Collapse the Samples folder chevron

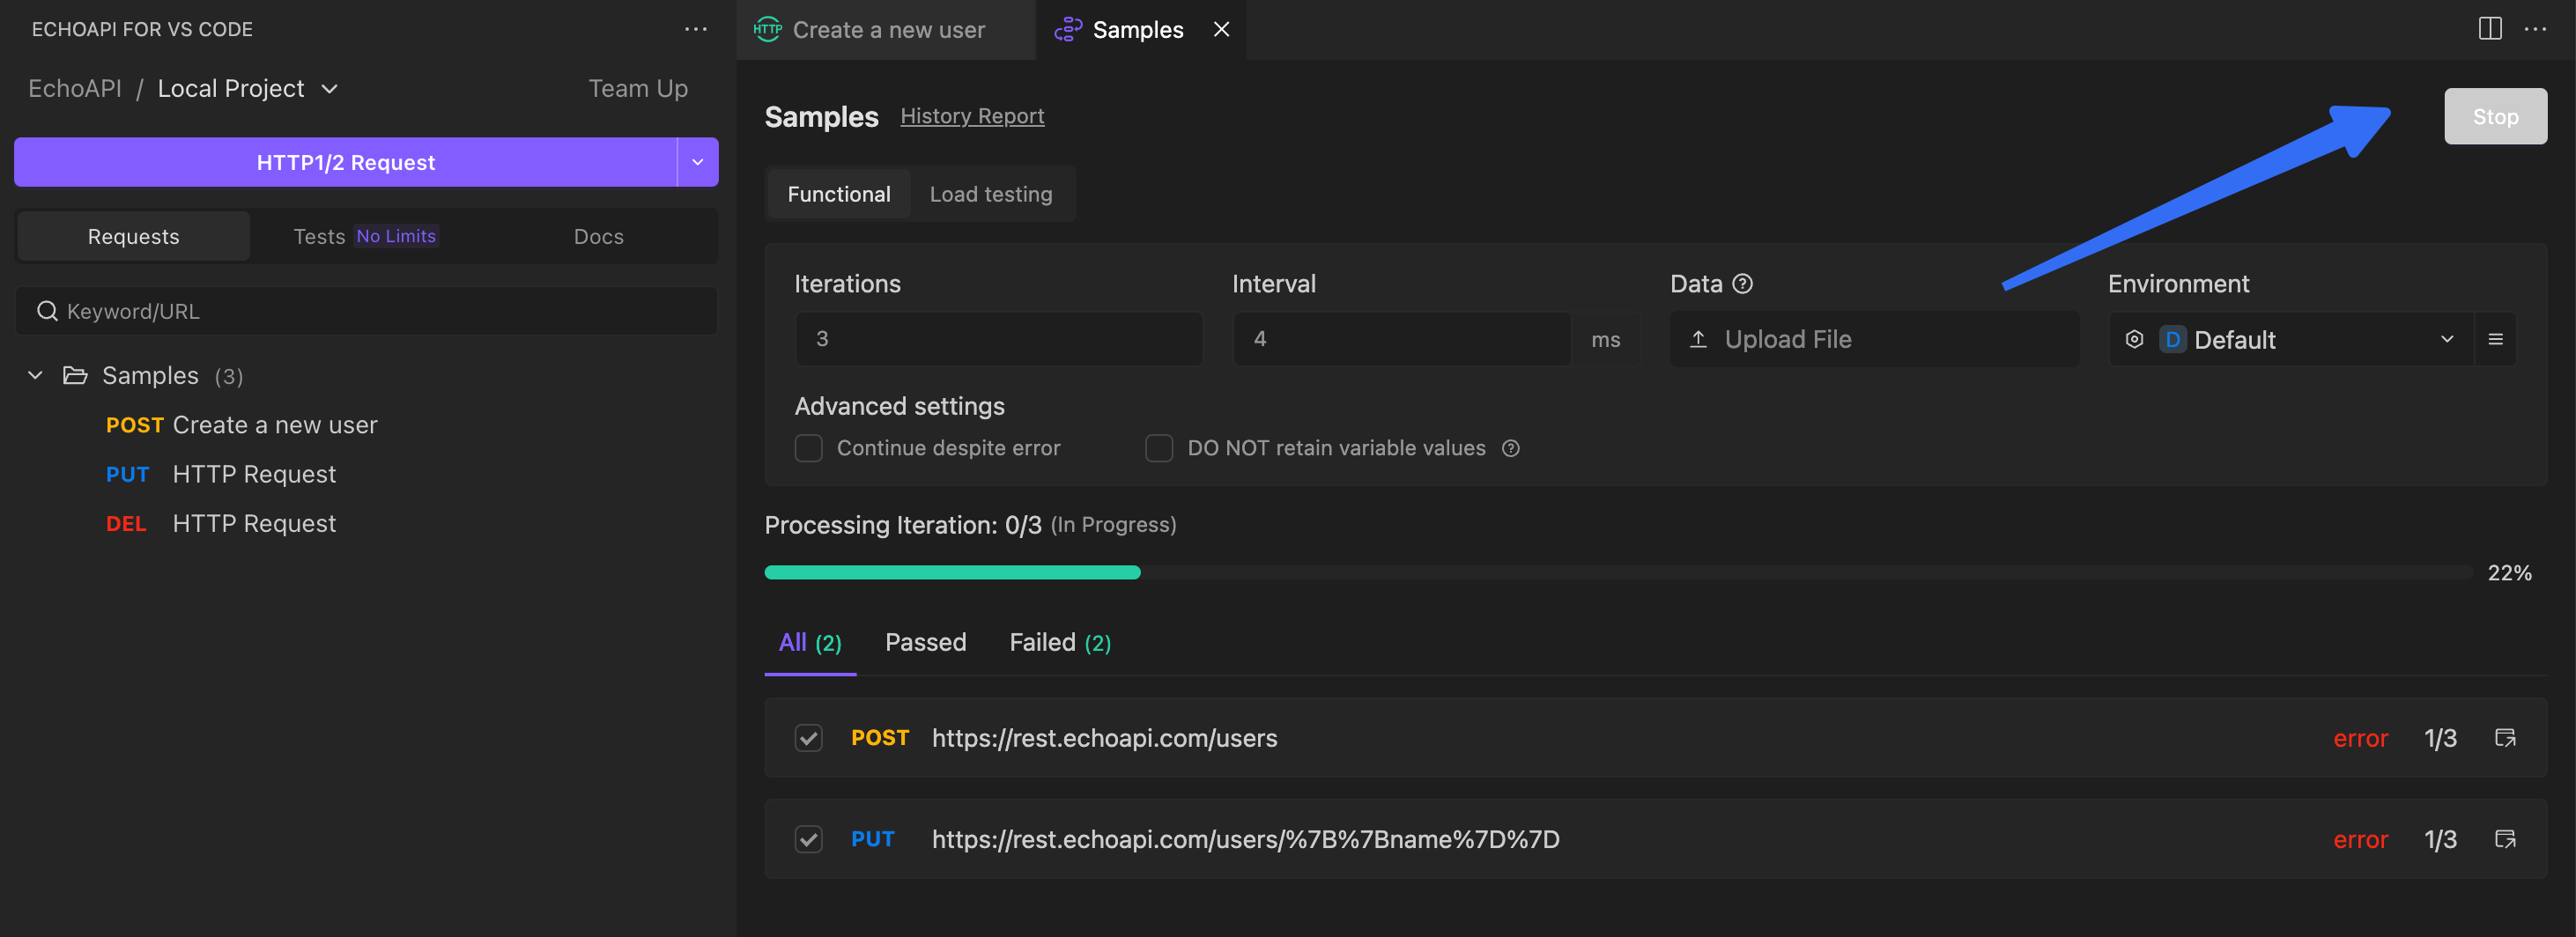coord(35,375)
